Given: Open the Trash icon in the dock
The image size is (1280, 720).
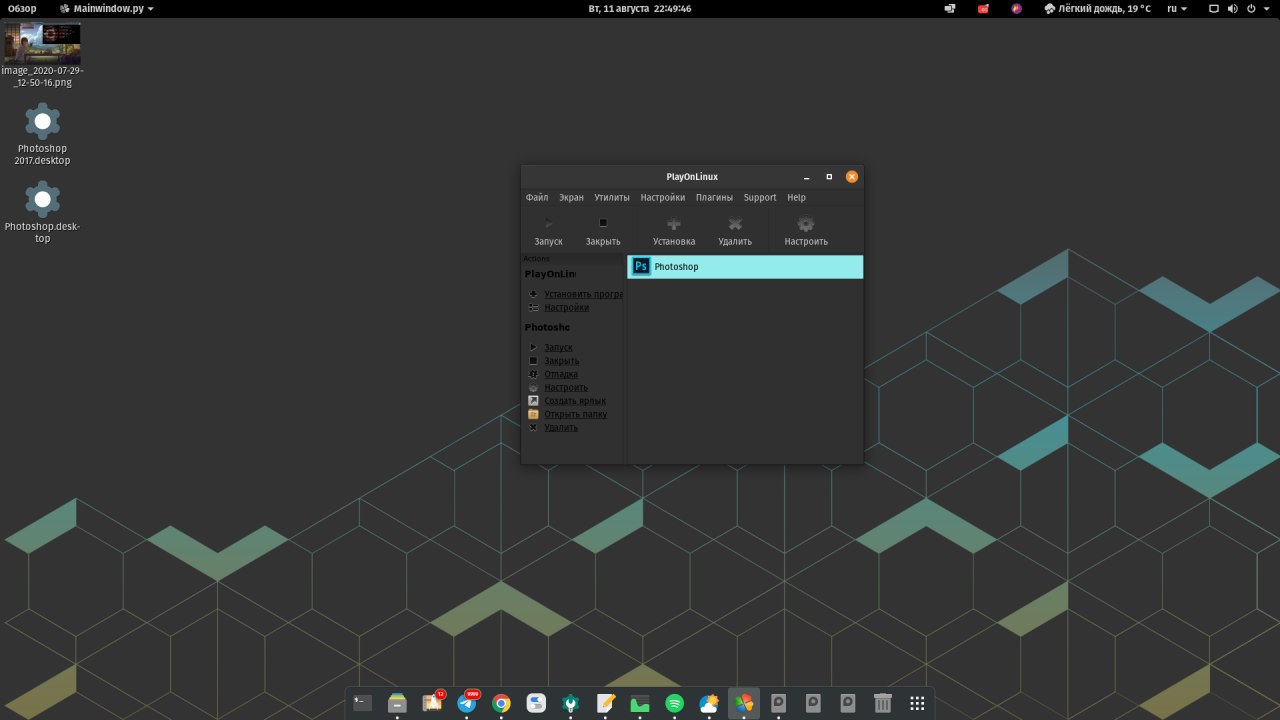Looking at the screenshot, I should click(882, 703).
